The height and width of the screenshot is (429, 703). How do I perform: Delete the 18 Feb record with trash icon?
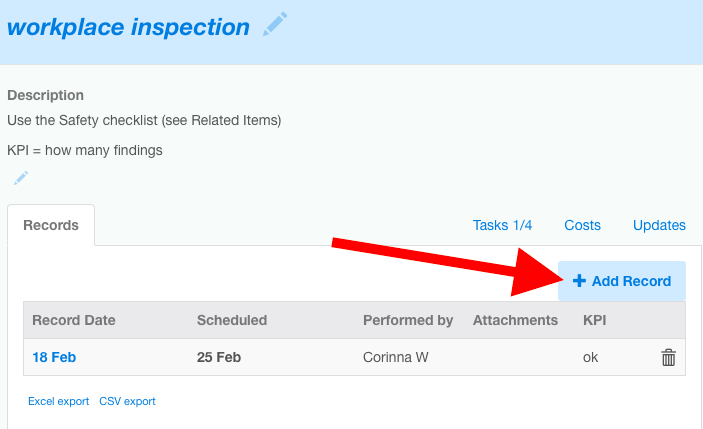tap(668, 357)
